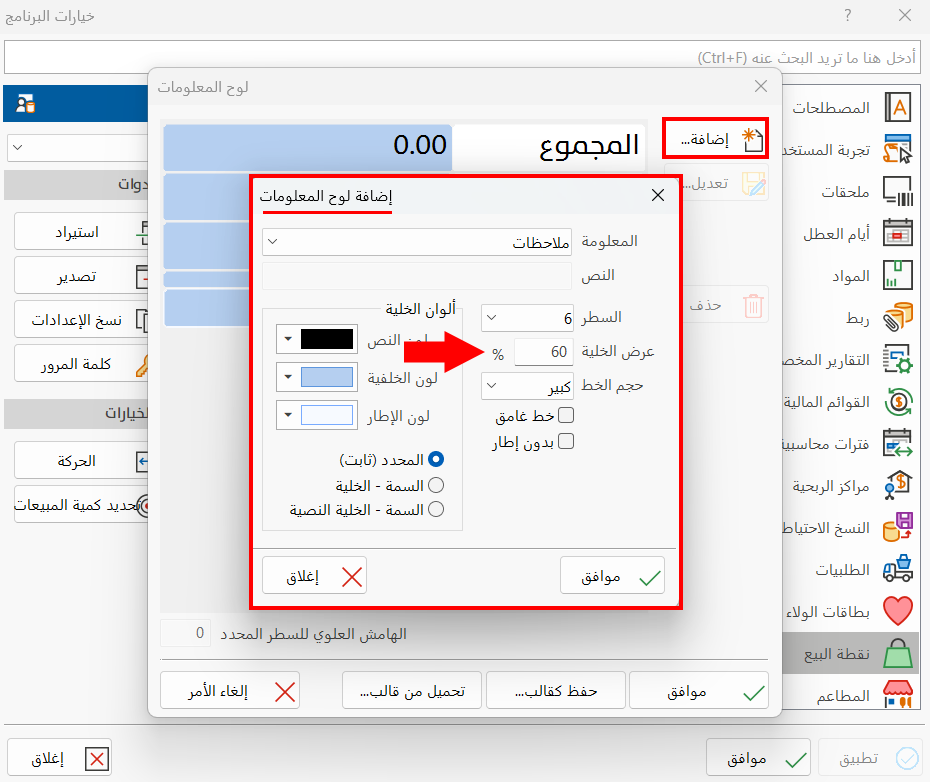Click the تحميل من قالب button
Screen dimensions: 930x782
click(411, 690)
